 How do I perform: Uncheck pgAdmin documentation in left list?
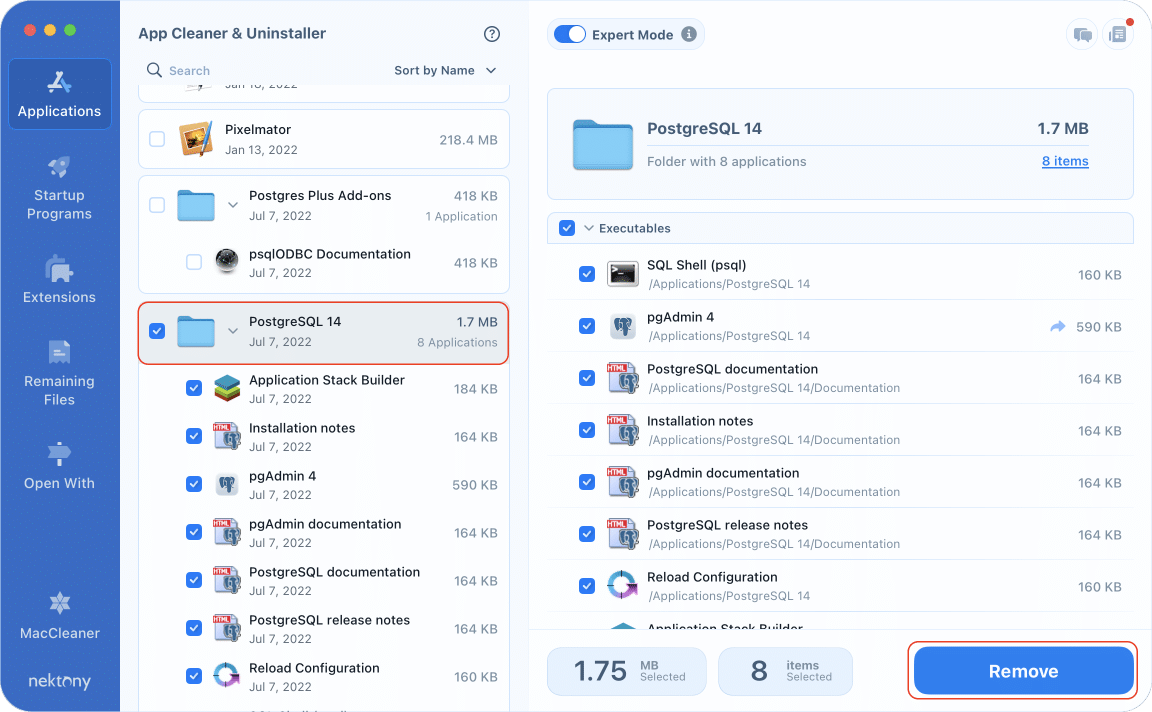[194, 532]
